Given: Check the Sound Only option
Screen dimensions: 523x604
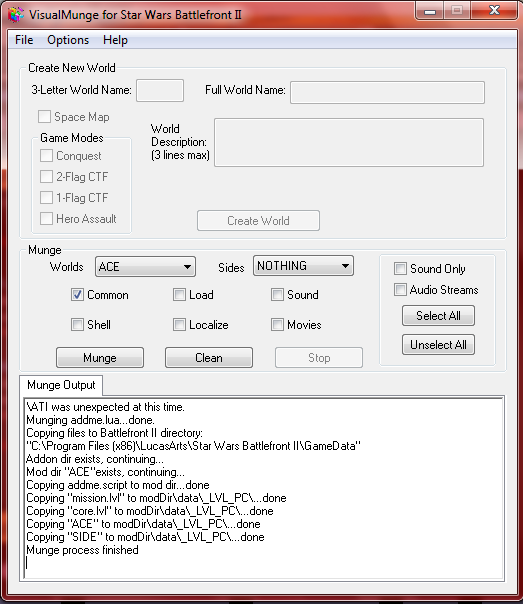Looking at the screenshot, I should [x=400, y=268].
